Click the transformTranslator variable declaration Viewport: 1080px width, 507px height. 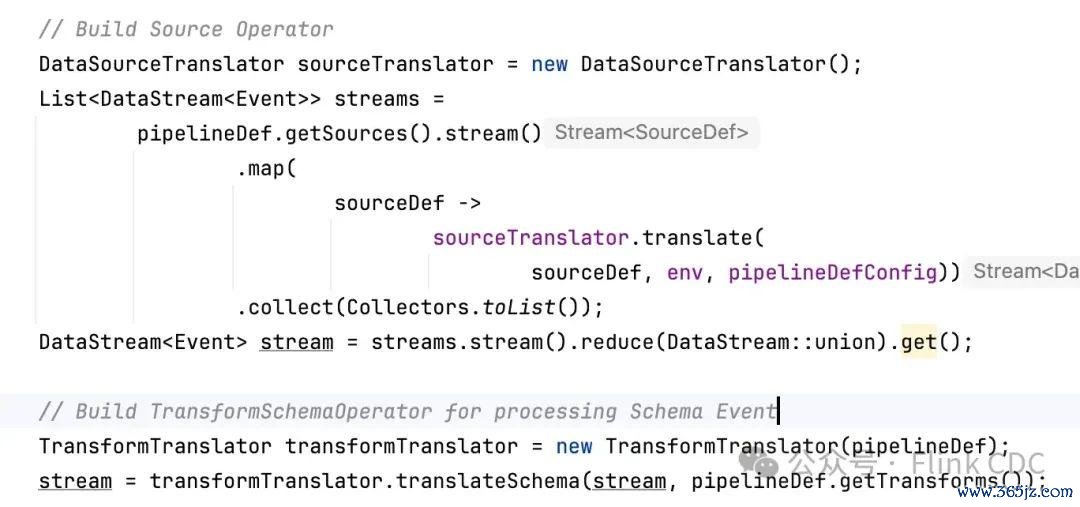(402, 446)
